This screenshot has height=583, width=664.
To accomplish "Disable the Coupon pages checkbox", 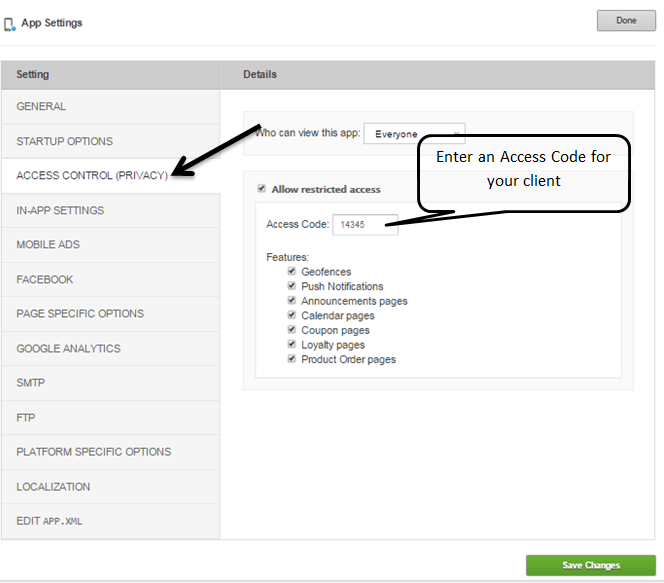I will coord(291,330).
